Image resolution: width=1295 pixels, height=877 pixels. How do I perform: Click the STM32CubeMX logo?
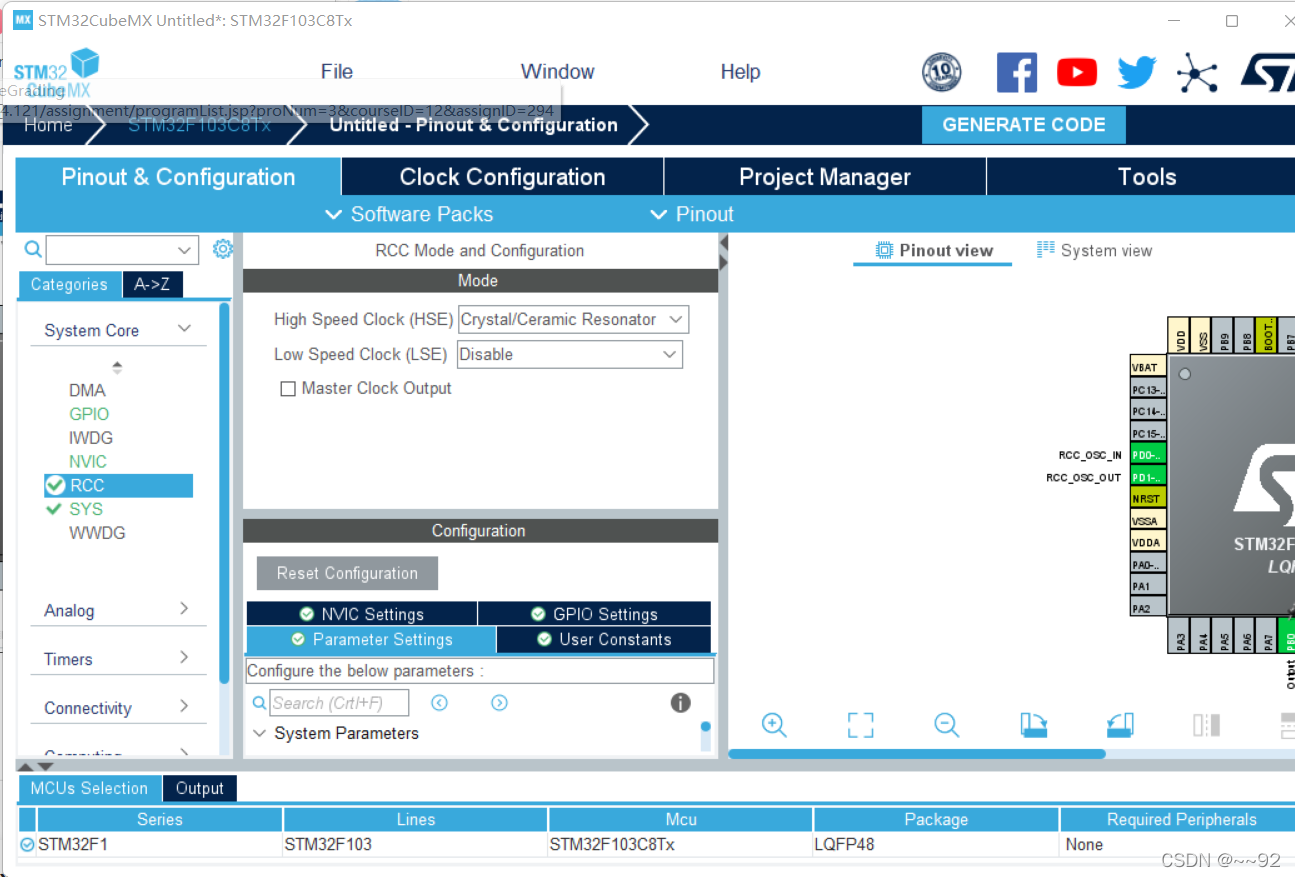(56, 73)
